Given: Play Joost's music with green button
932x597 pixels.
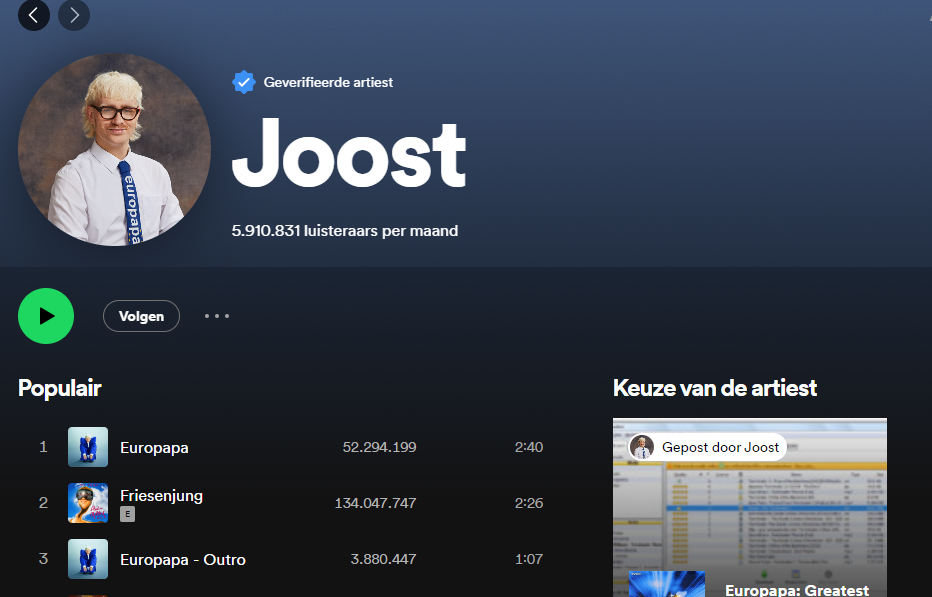Looking at the screenshot, I should [46, 316].
